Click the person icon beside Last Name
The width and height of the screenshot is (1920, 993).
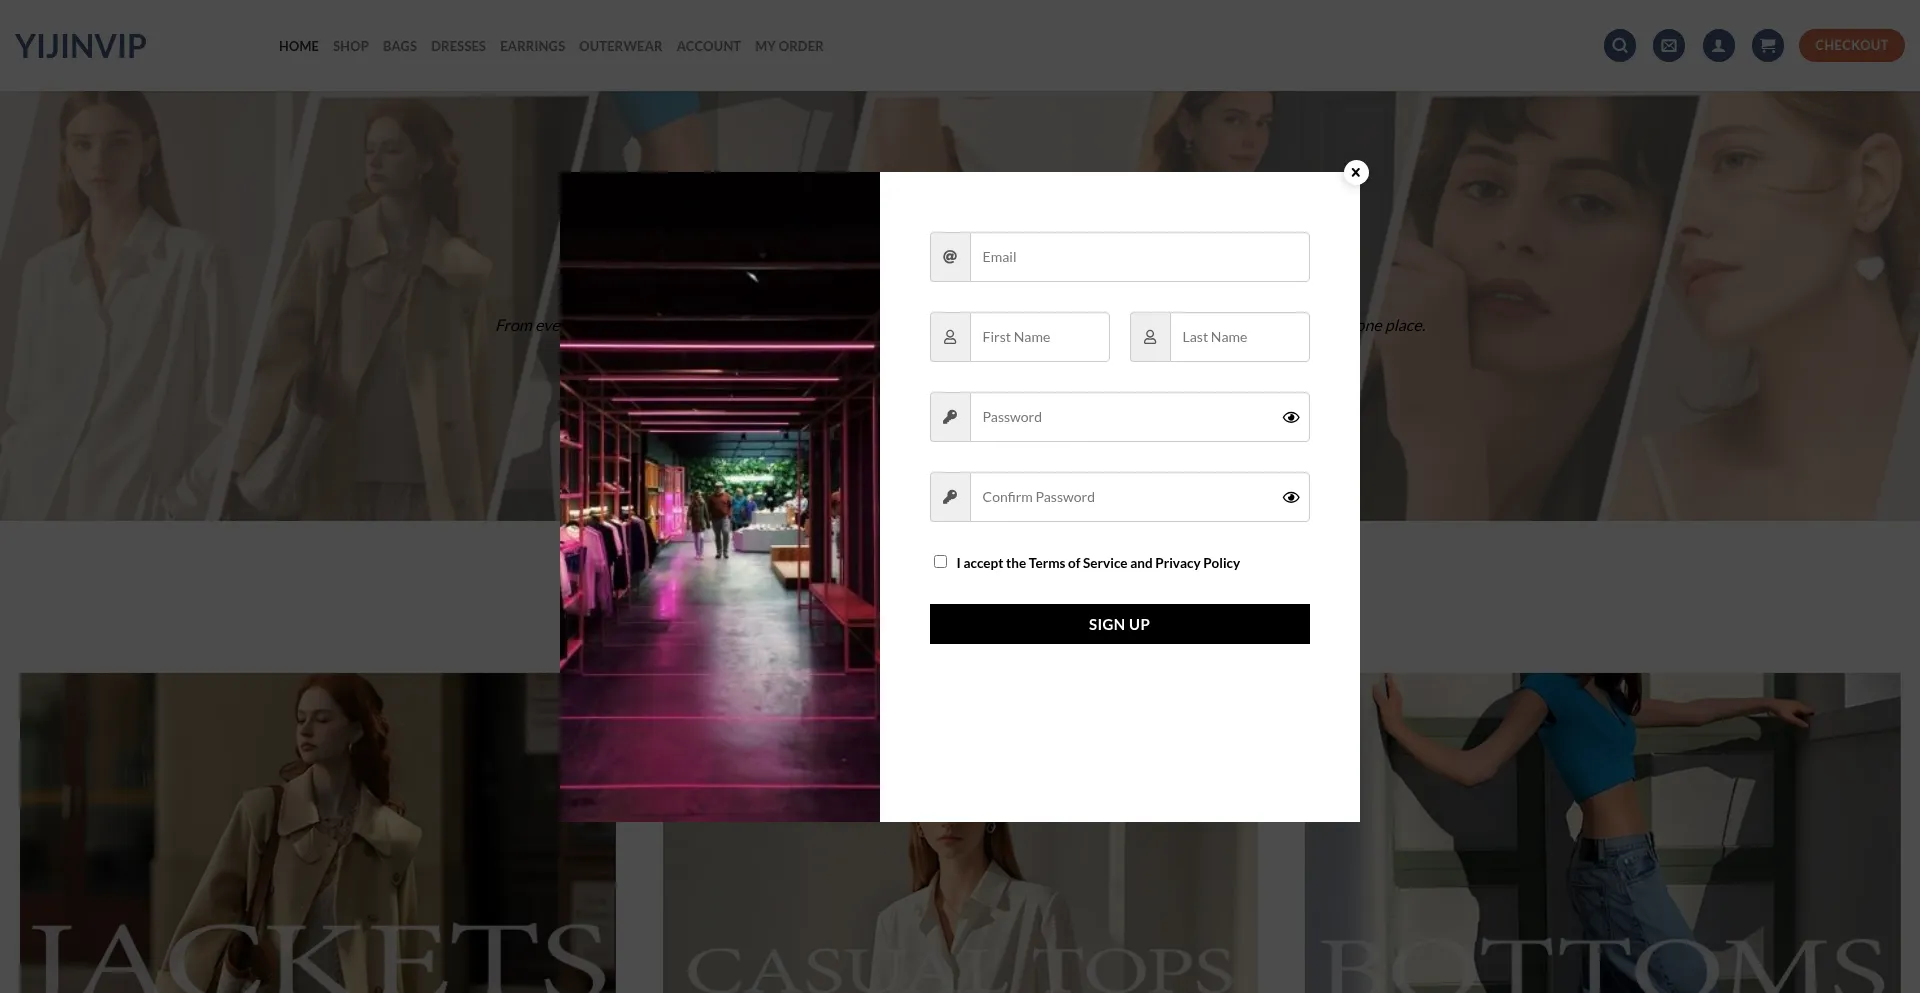click(1150, 337)
